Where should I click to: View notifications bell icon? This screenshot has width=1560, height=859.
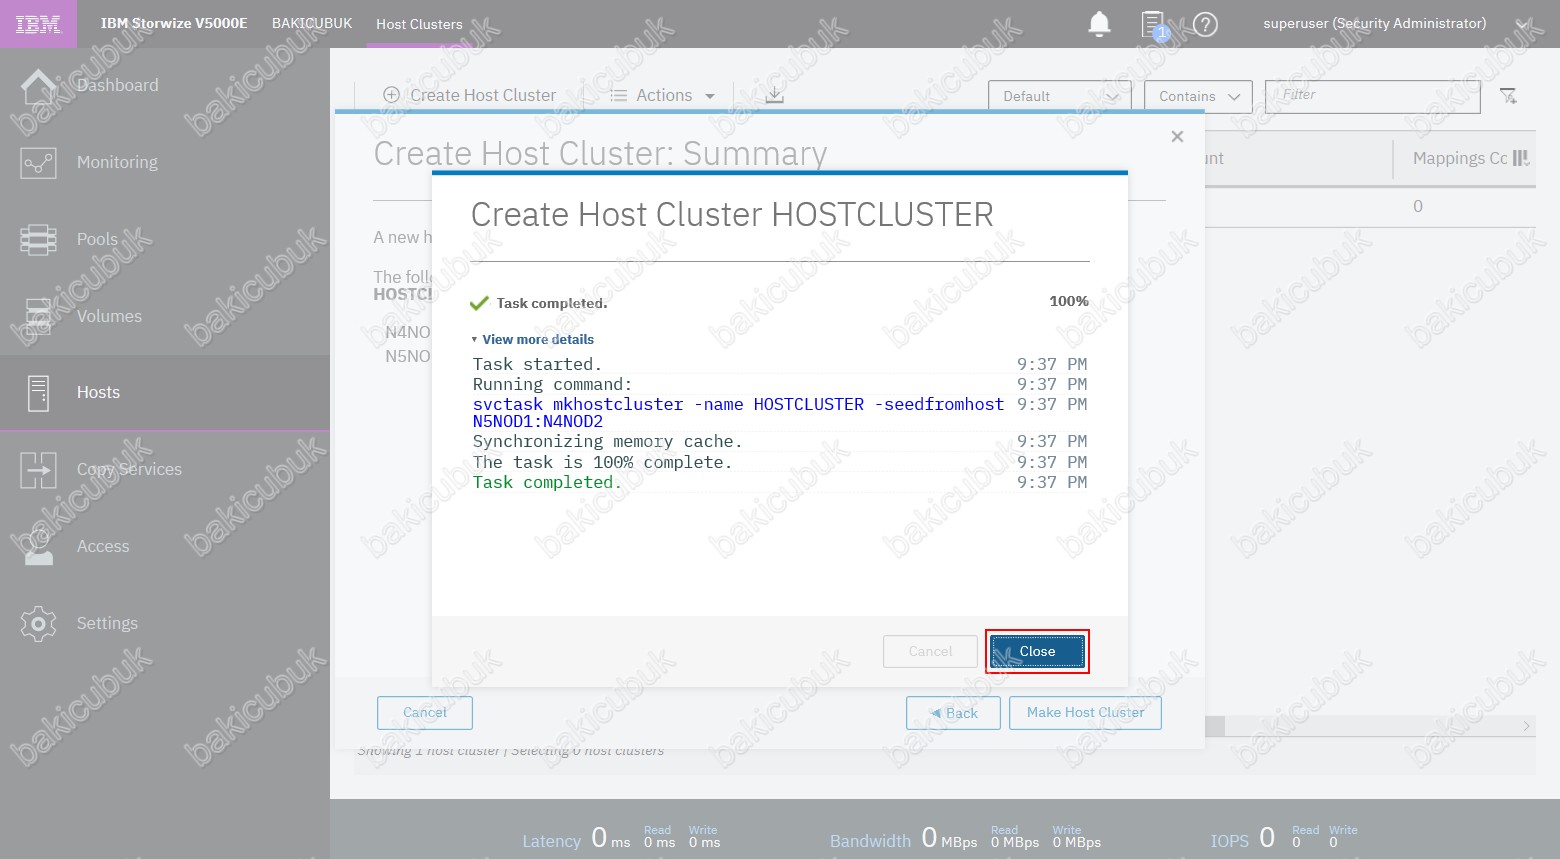[x=1099, y=24]
